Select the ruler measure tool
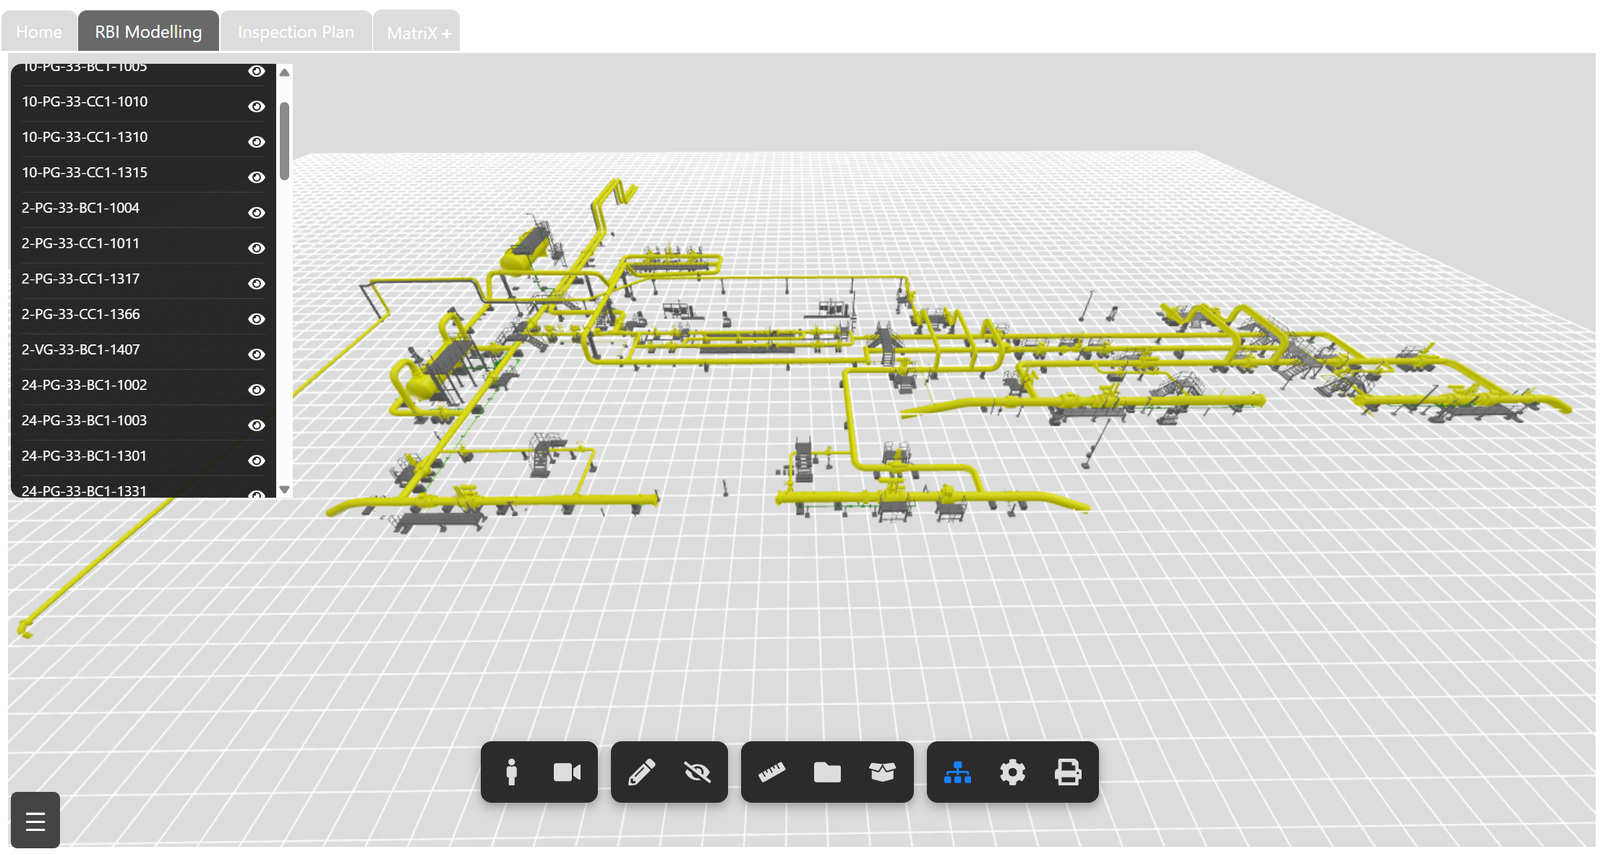The width and height of the screenshot is (1600, 855). [771, 772]
